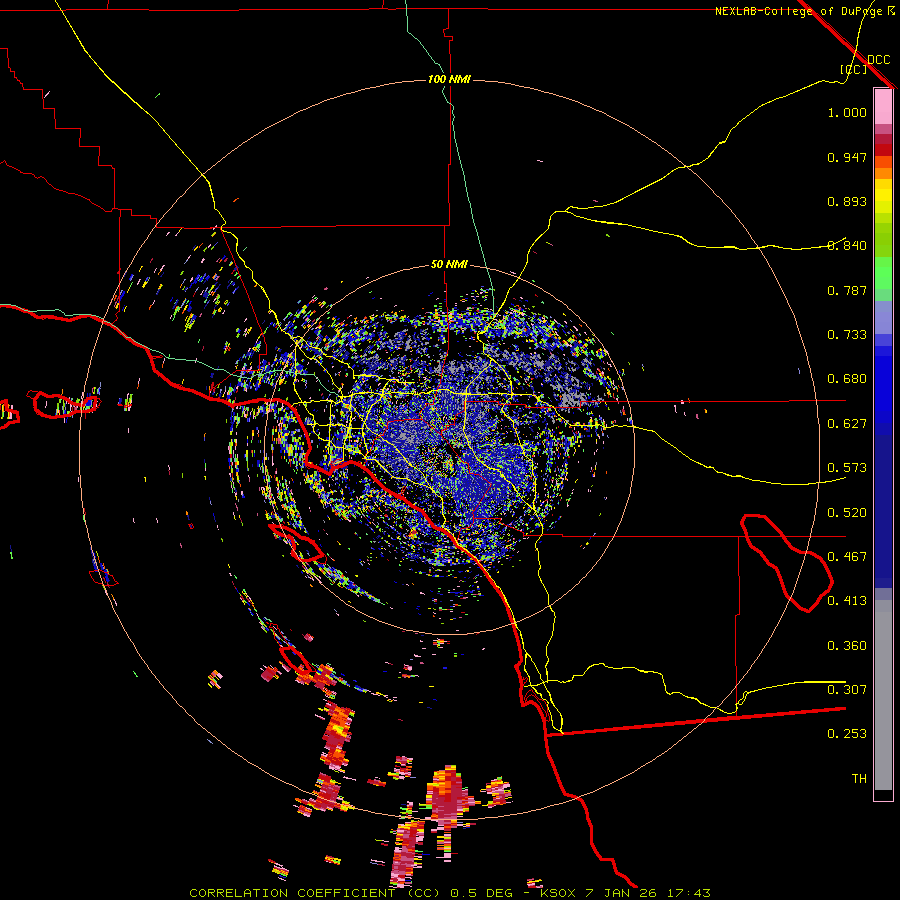Select the 0.520 scale value
Viewport: 900px width, 900px height.
coord(847,513)
